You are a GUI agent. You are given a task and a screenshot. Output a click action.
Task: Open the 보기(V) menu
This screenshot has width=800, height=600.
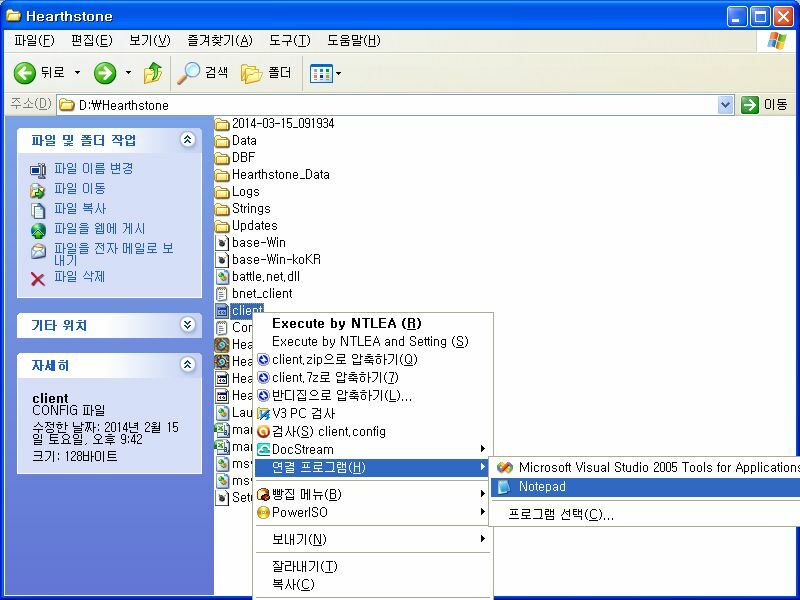149,40
